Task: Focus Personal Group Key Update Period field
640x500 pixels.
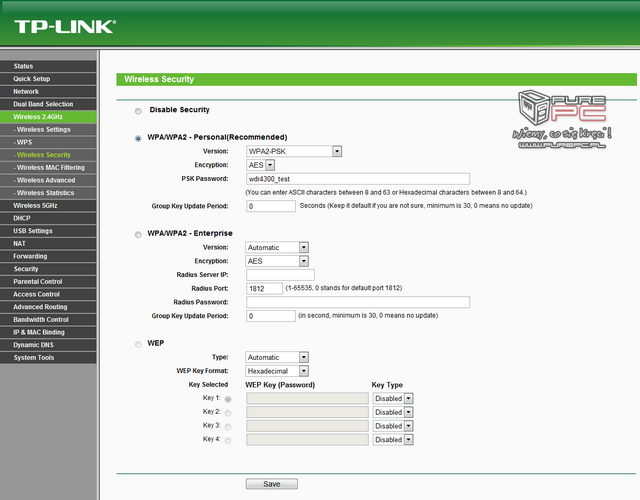Action: coord(271,206)
